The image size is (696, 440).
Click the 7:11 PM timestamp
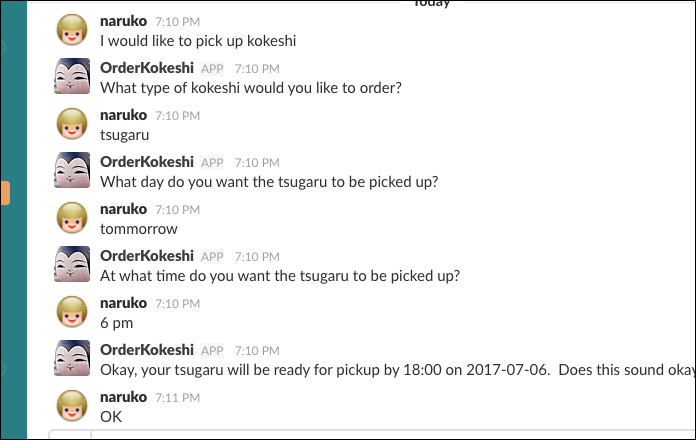pyautogui.click(x=178, y=398)
